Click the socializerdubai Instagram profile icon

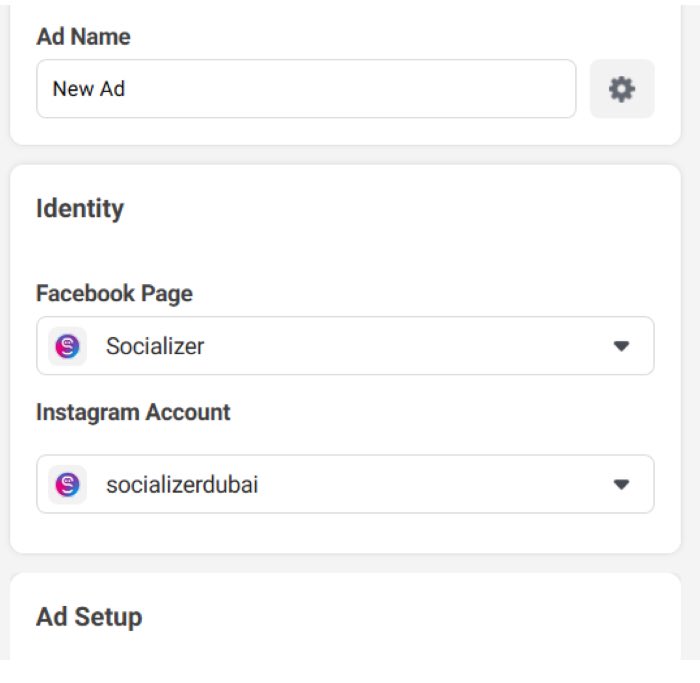(68, 484)
